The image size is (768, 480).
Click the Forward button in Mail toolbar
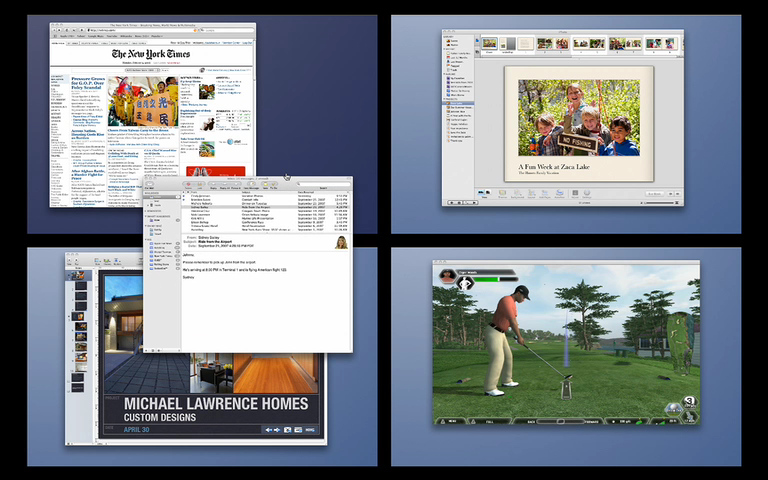[x=236, y=184]
